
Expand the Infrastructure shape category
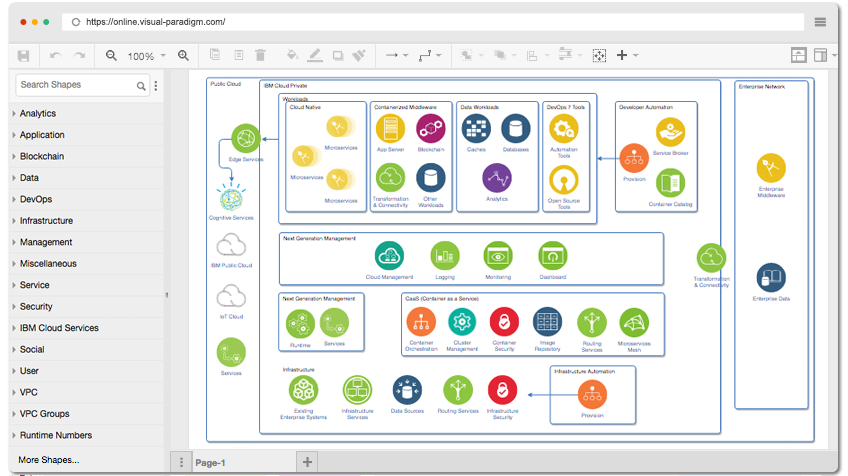pyautogui.click(x=87, y=221)
